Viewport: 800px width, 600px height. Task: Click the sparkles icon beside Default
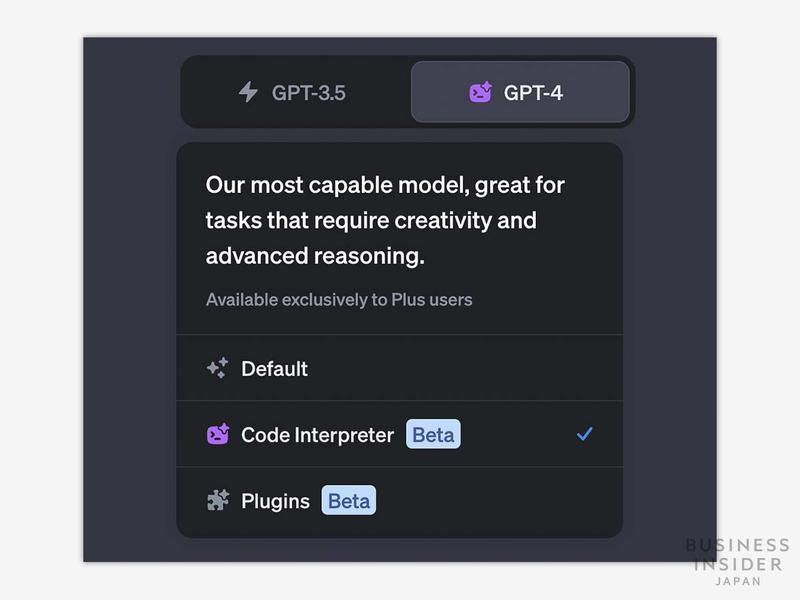point(217,368)
